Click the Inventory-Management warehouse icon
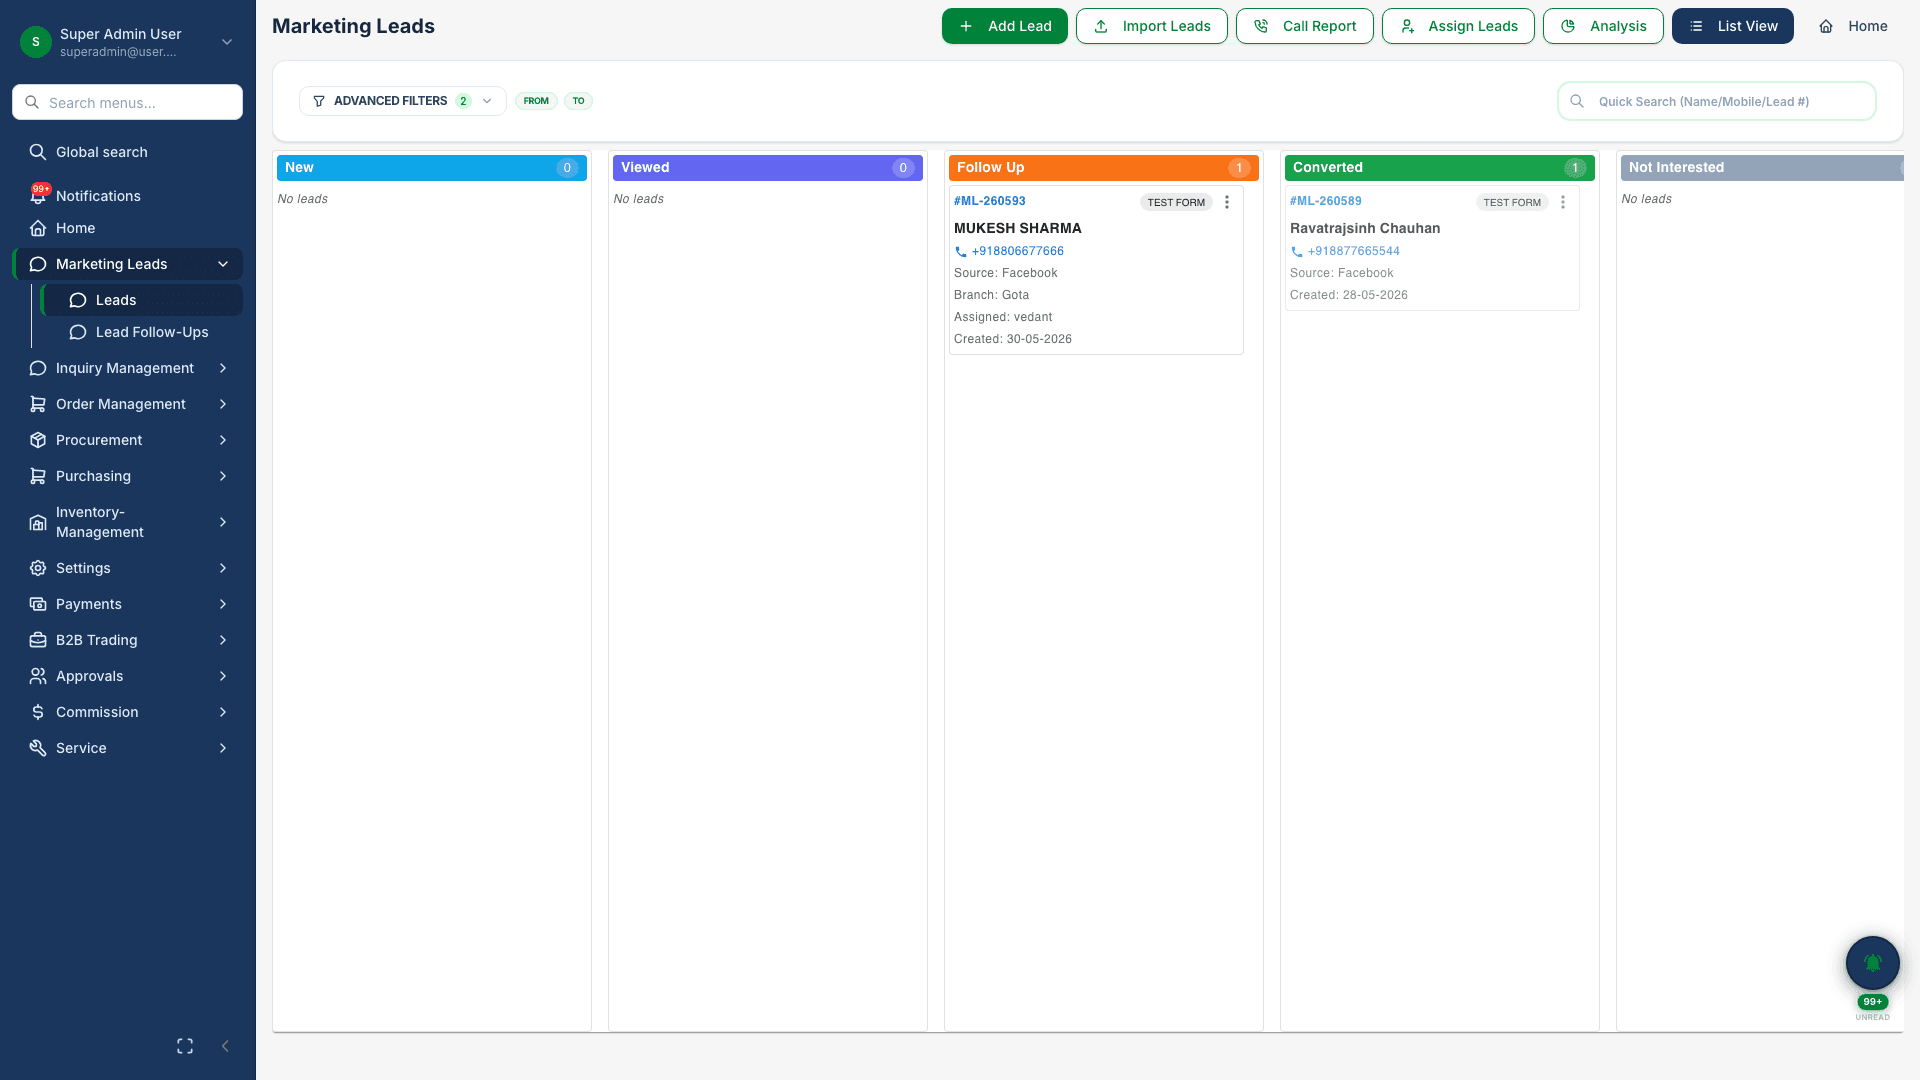 pos(38,522)
